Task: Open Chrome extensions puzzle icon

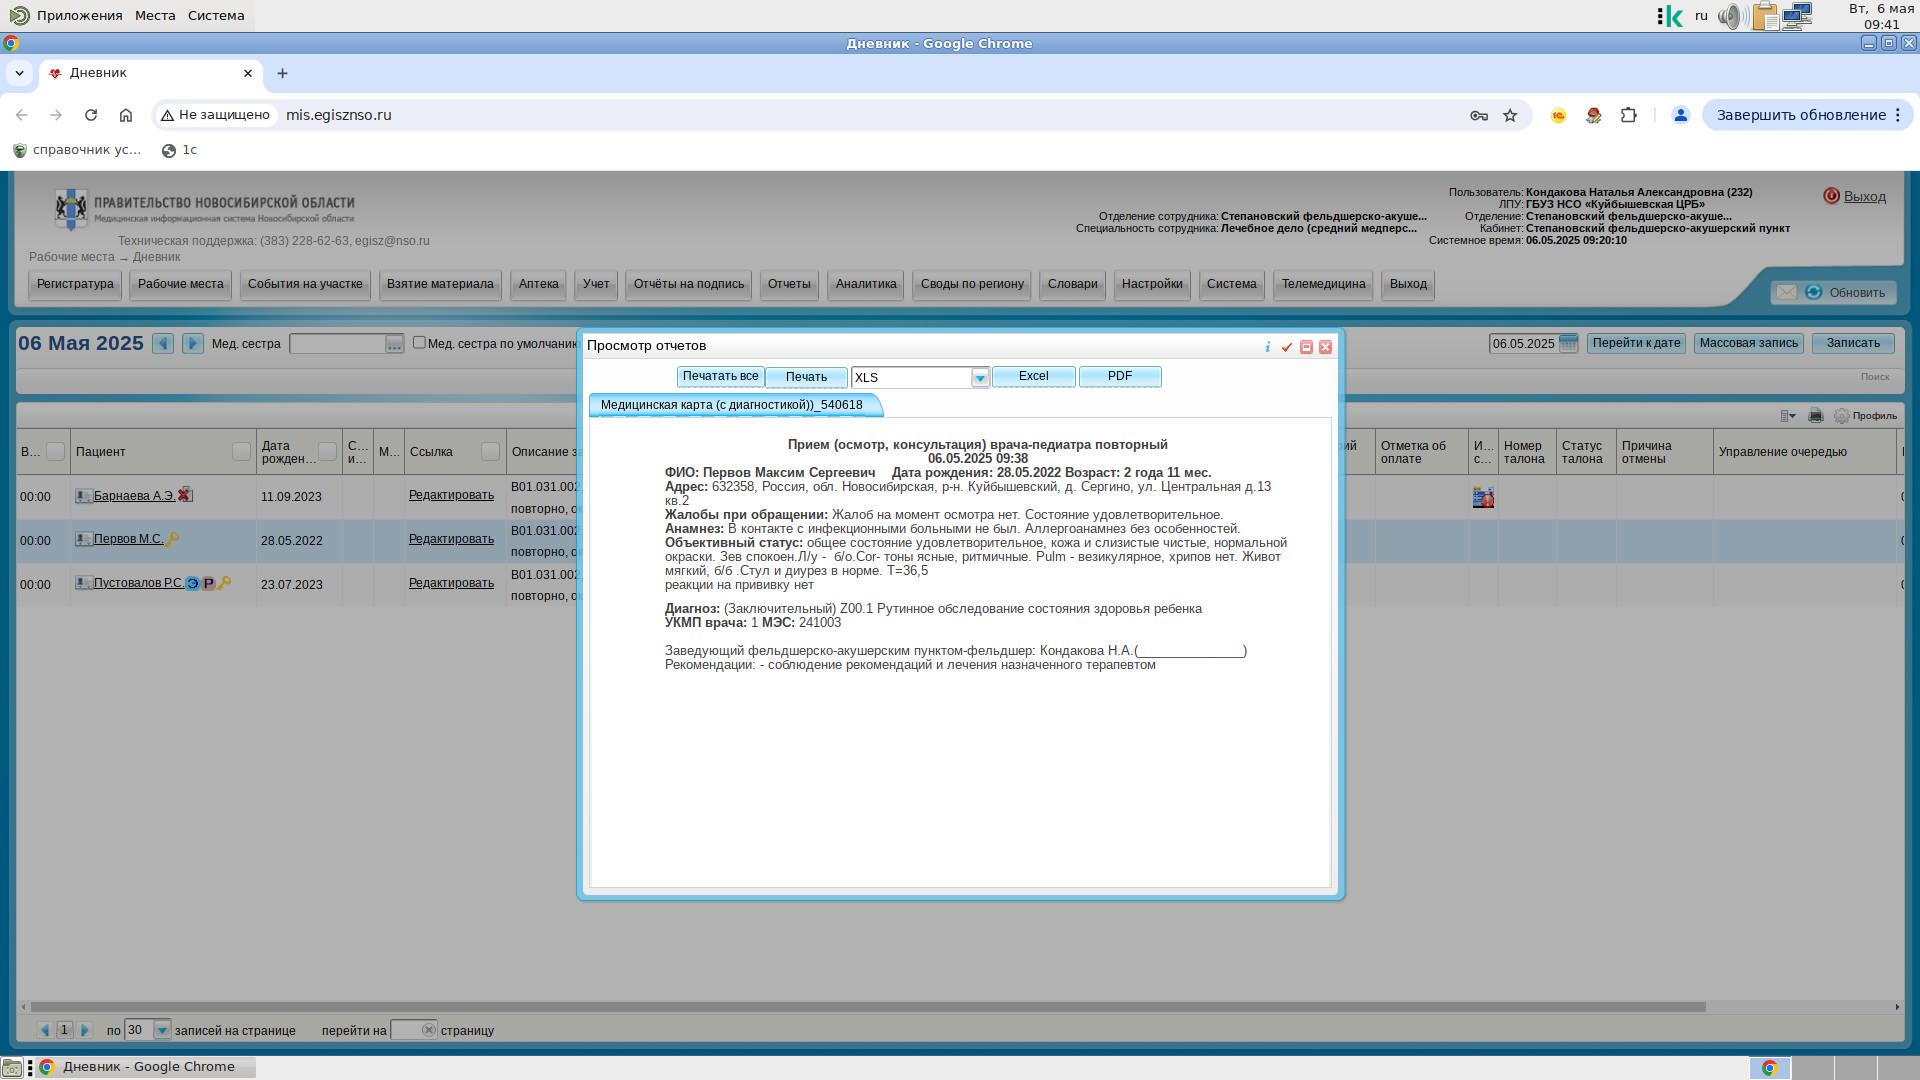Action: 1629,115
